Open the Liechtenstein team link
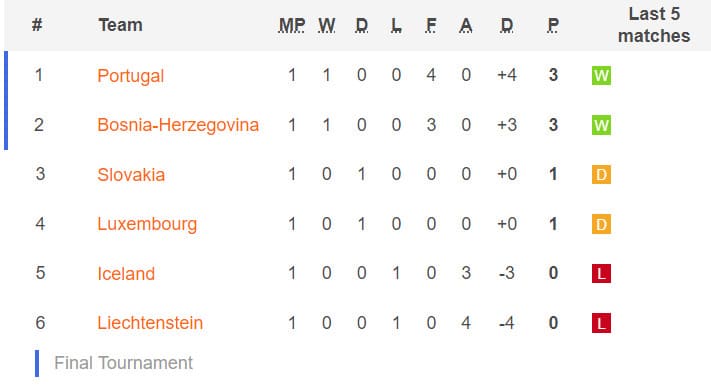This screenshot has width=711, height=391. (x=150, y=323)
